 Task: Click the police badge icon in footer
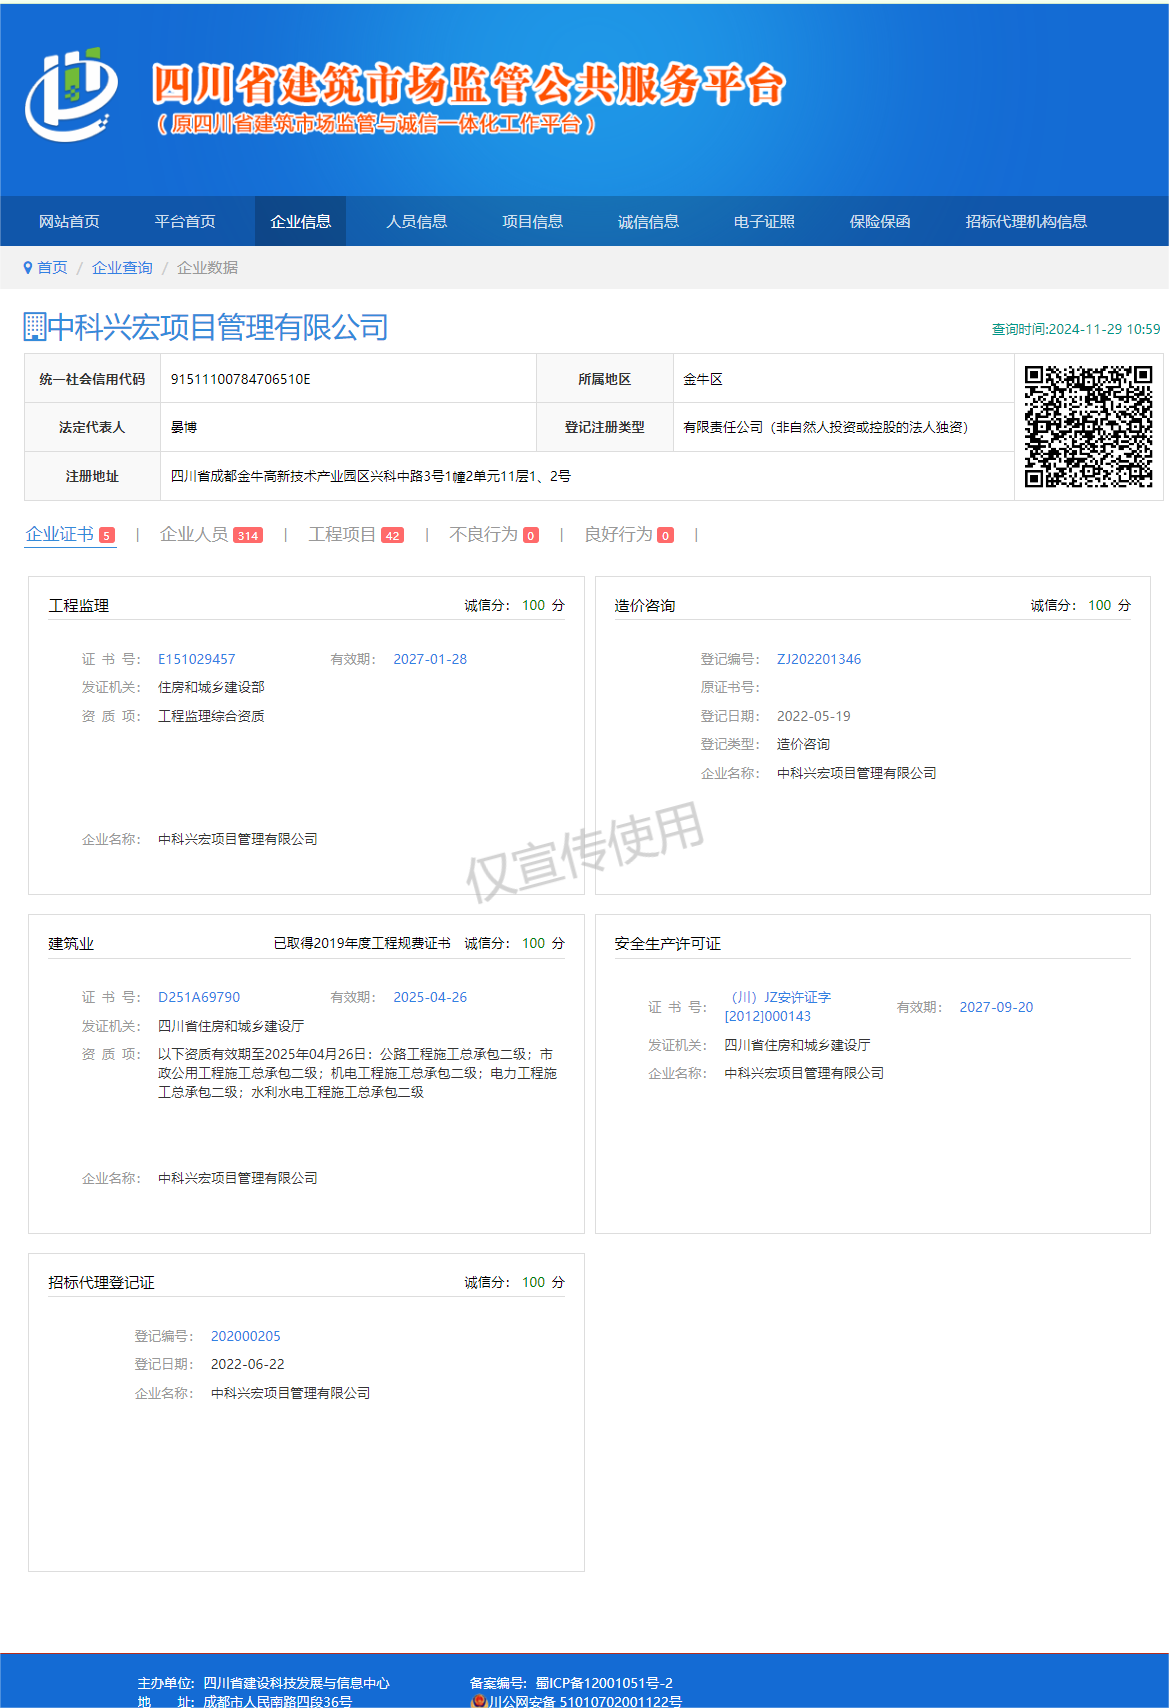click(x=478, y=1700)
